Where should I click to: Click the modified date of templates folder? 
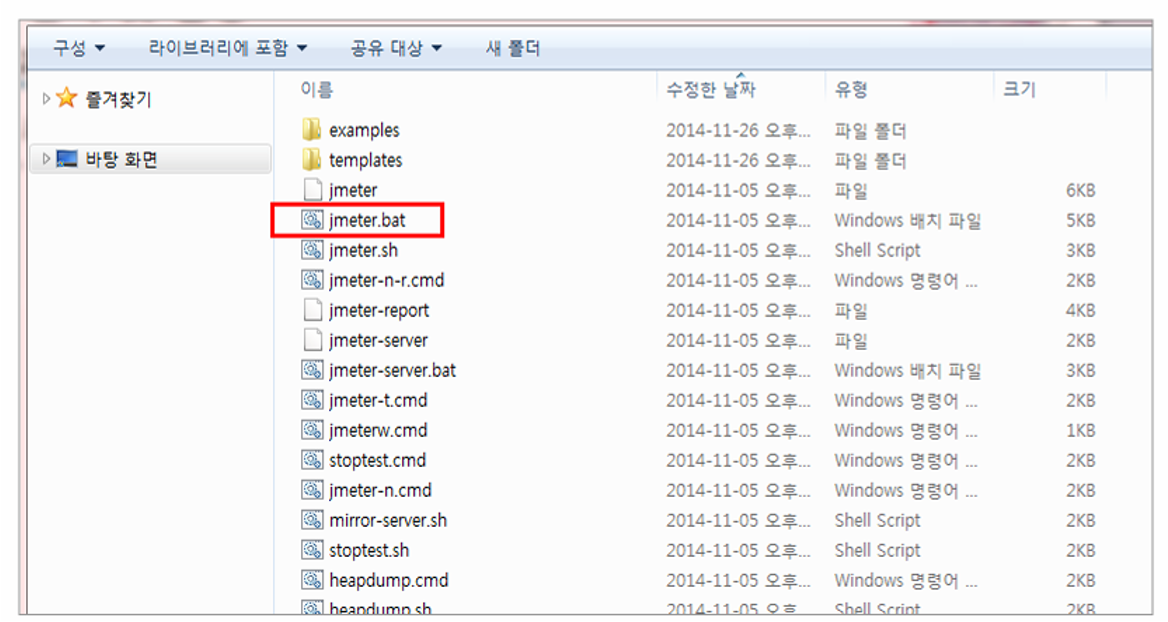click(x=738, y=160)
